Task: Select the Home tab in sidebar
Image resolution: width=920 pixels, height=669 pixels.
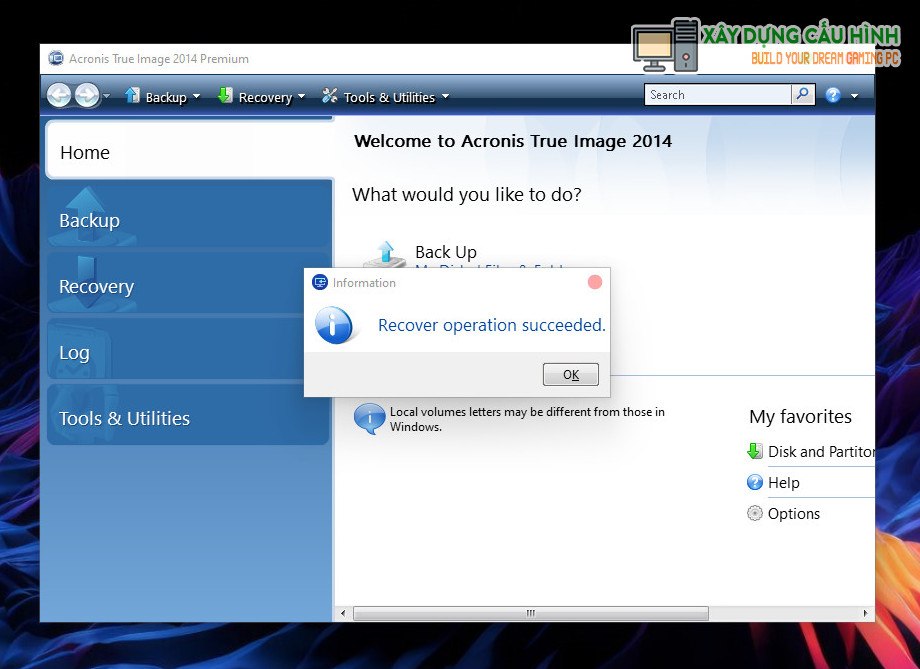Action: click(188, 153)
